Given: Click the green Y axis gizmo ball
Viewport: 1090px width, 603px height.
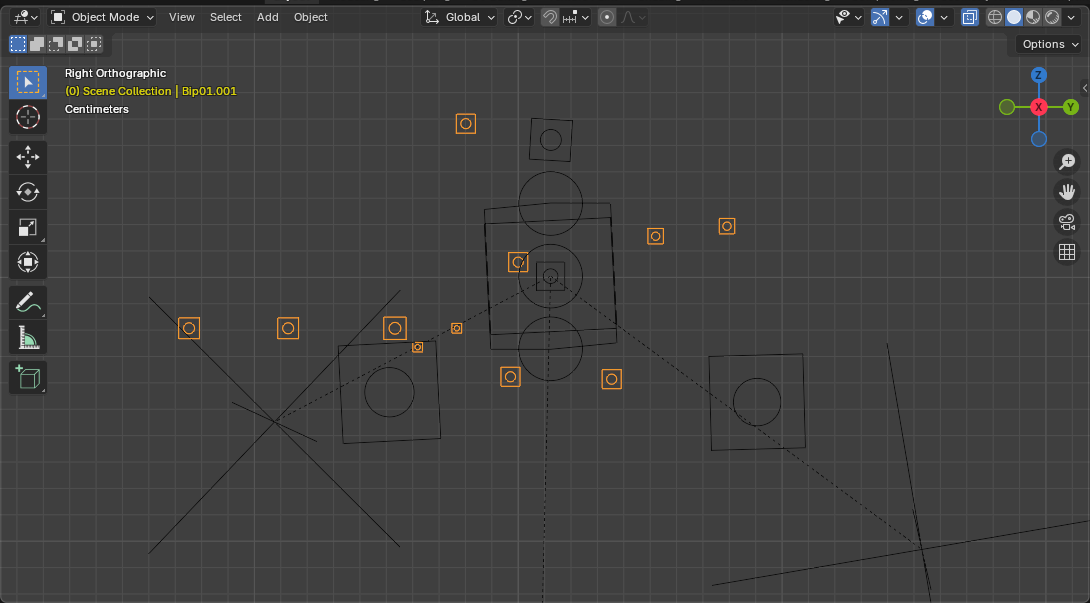Looking at the screenshot, I should pyautogui.click(x=1071, y=107).
